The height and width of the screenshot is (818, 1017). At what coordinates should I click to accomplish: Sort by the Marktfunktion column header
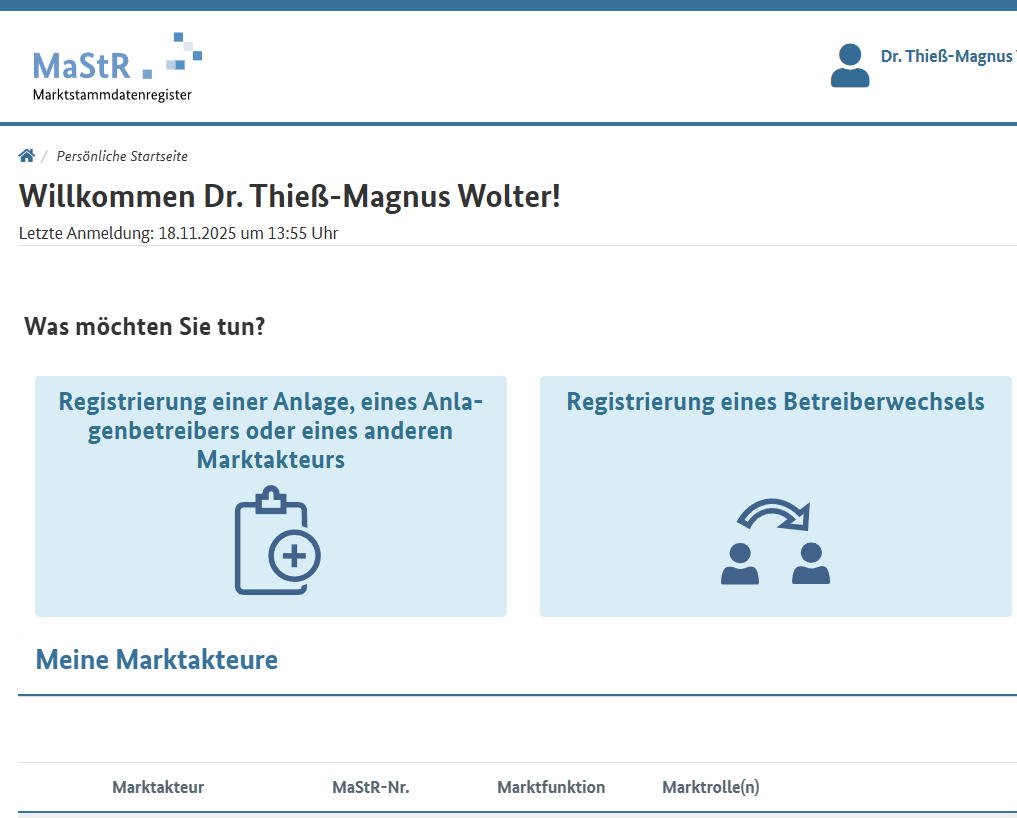pos(550,787)
